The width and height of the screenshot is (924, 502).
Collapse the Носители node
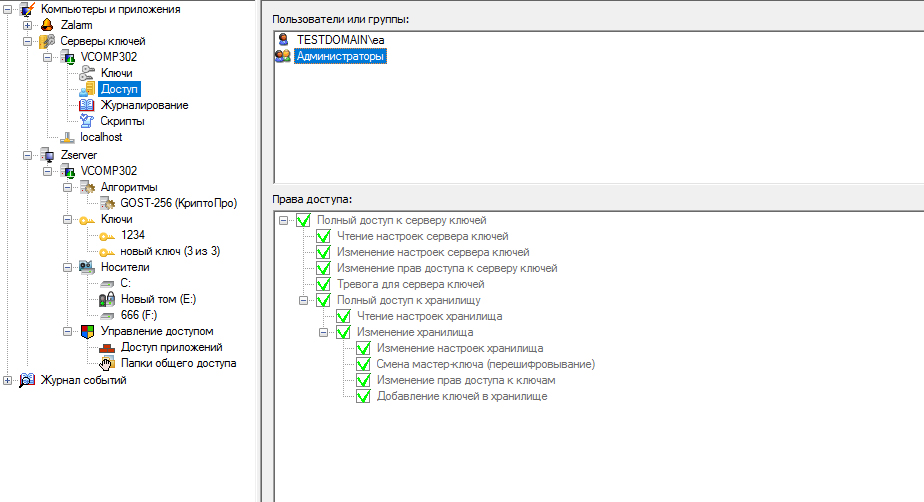coord(67,267)
